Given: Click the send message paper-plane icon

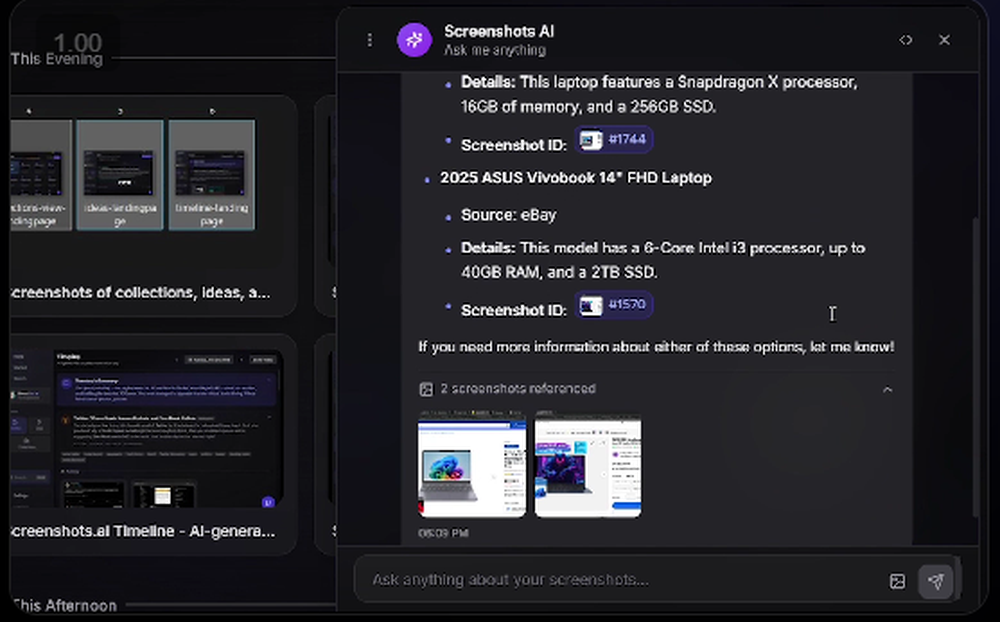Looking at the screenshot, I should (936, 579).
